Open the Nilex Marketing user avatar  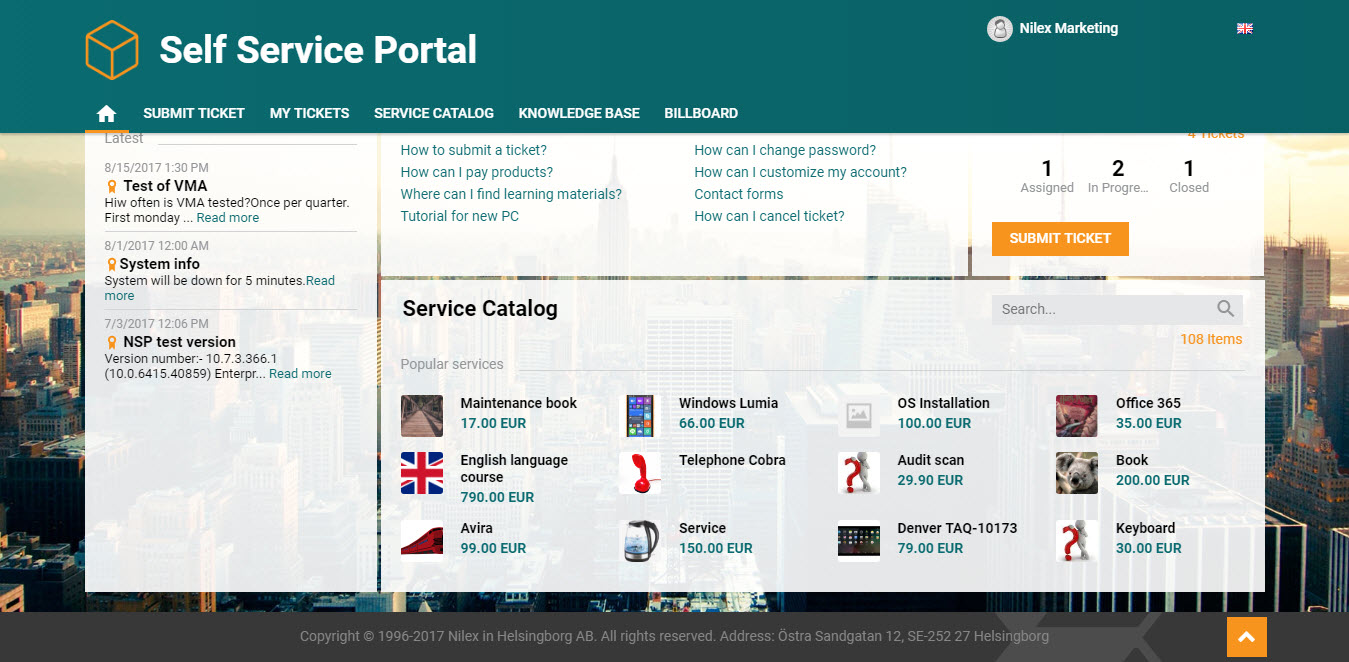coord(1000,29)
